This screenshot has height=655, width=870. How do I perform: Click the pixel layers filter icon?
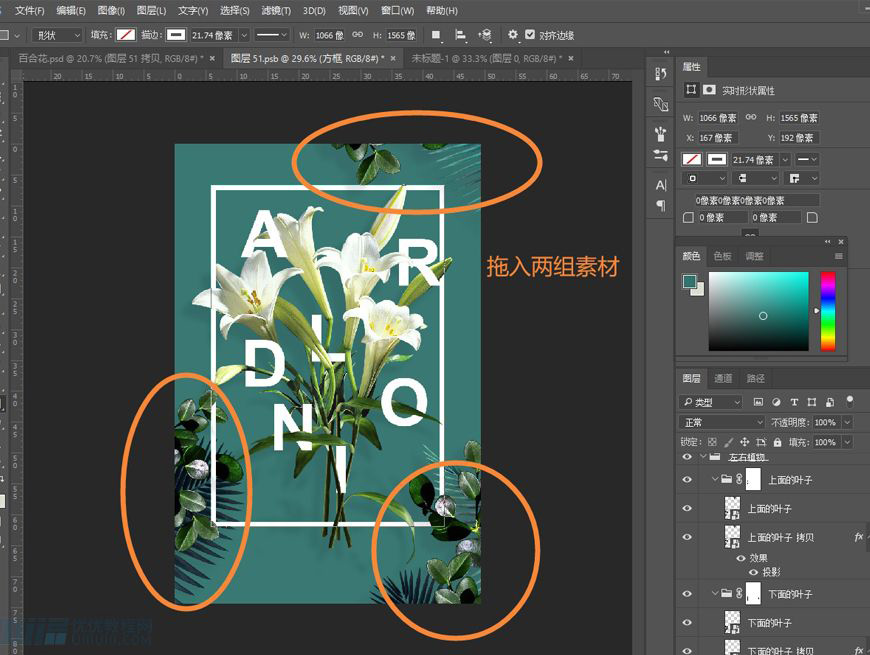pos(760,402)
